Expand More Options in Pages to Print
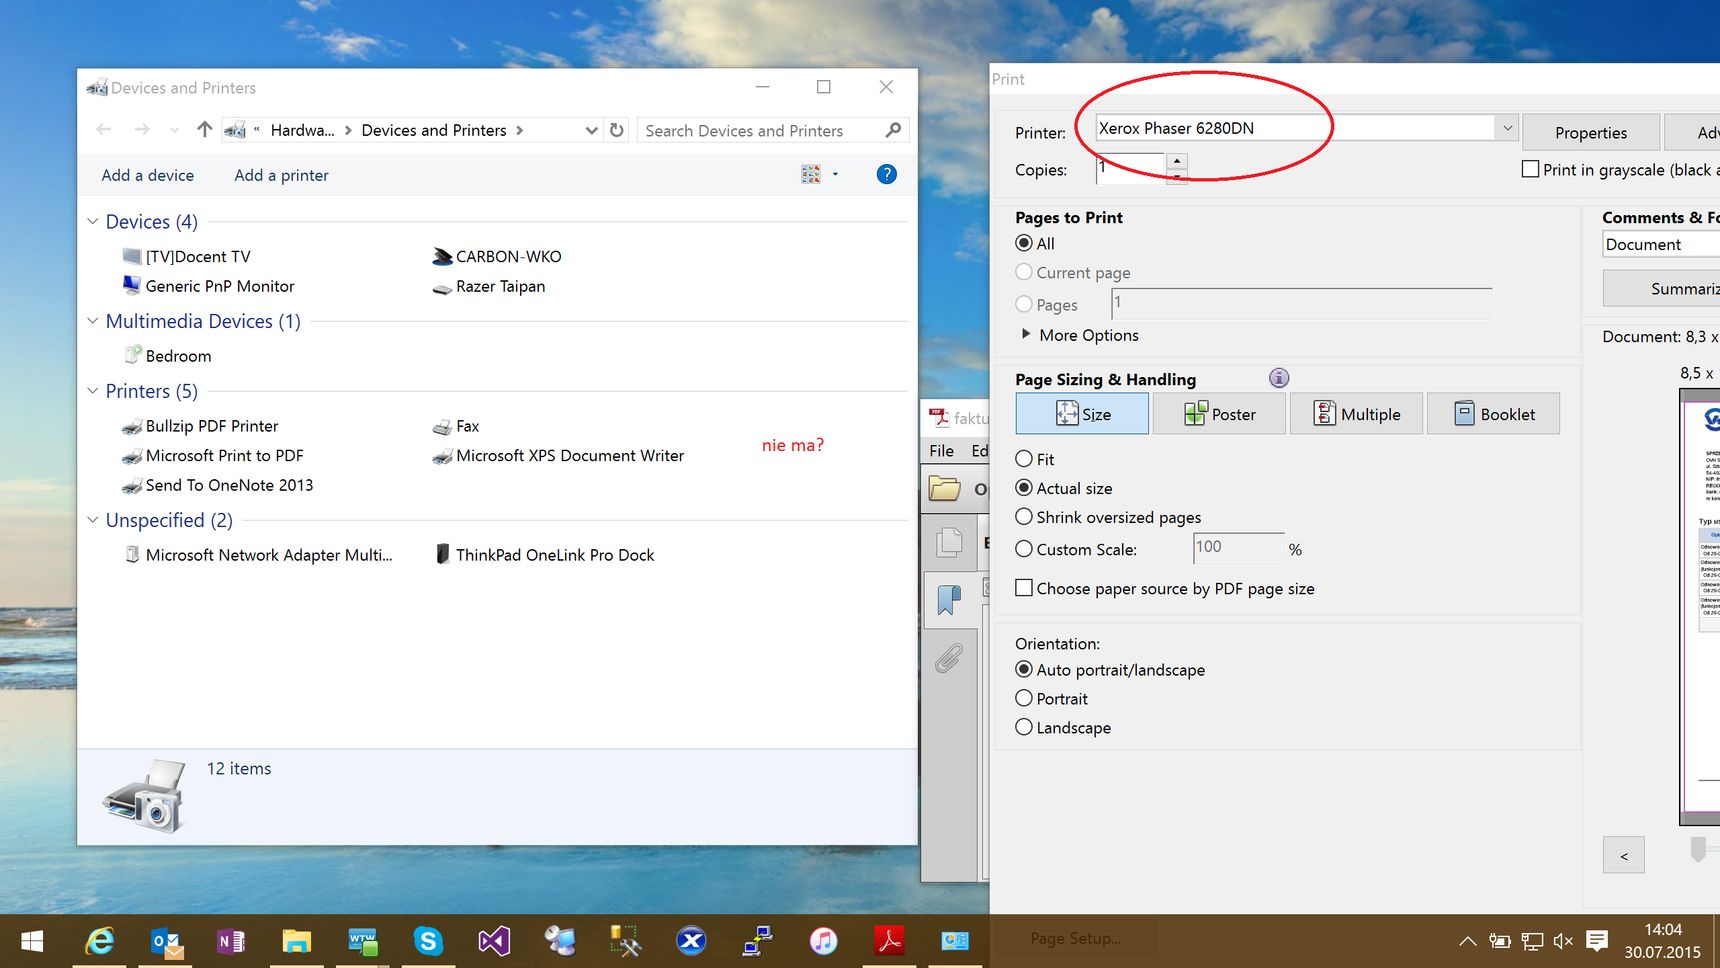The height and width of the screenshot is (968, 1720). coord(1026,334)
